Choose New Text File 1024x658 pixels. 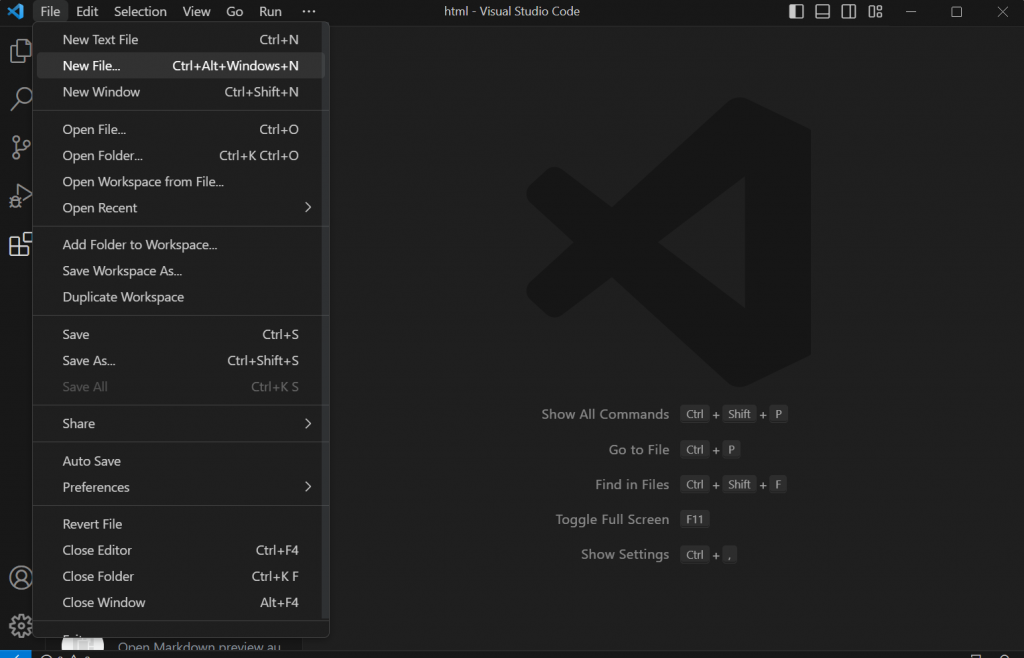(x=181, y=40)
